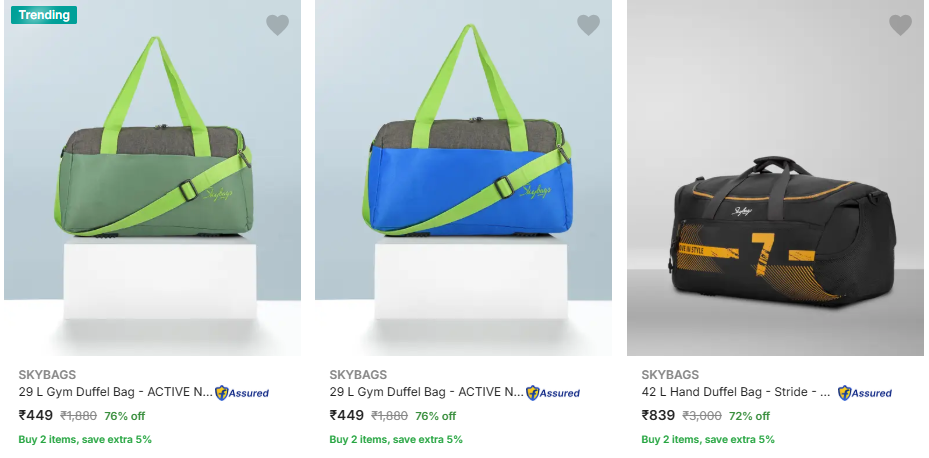The image size is (929, 458).
Task: Click Buy 2 items offer under blue bag
Action: [x=396, y=440]
